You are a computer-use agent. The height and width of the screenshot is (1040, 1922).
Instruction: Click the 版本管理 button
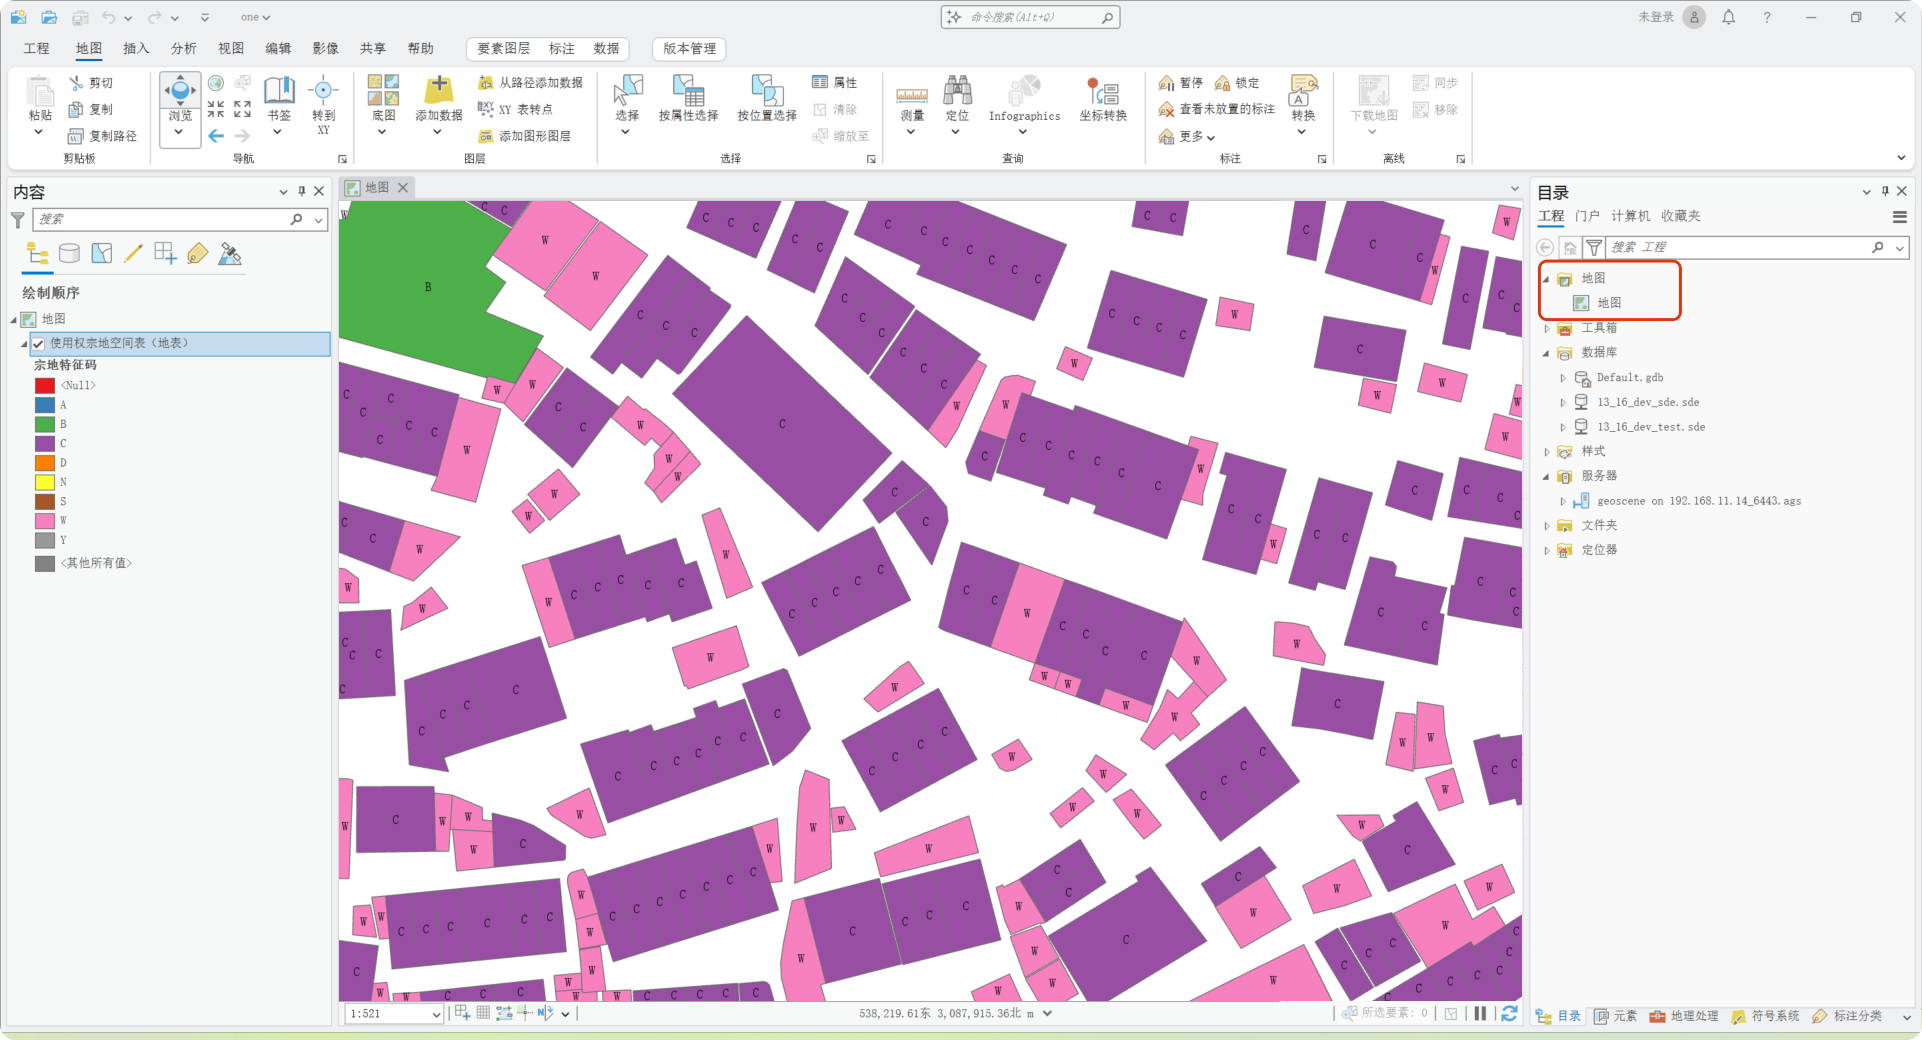coord(689,48)
